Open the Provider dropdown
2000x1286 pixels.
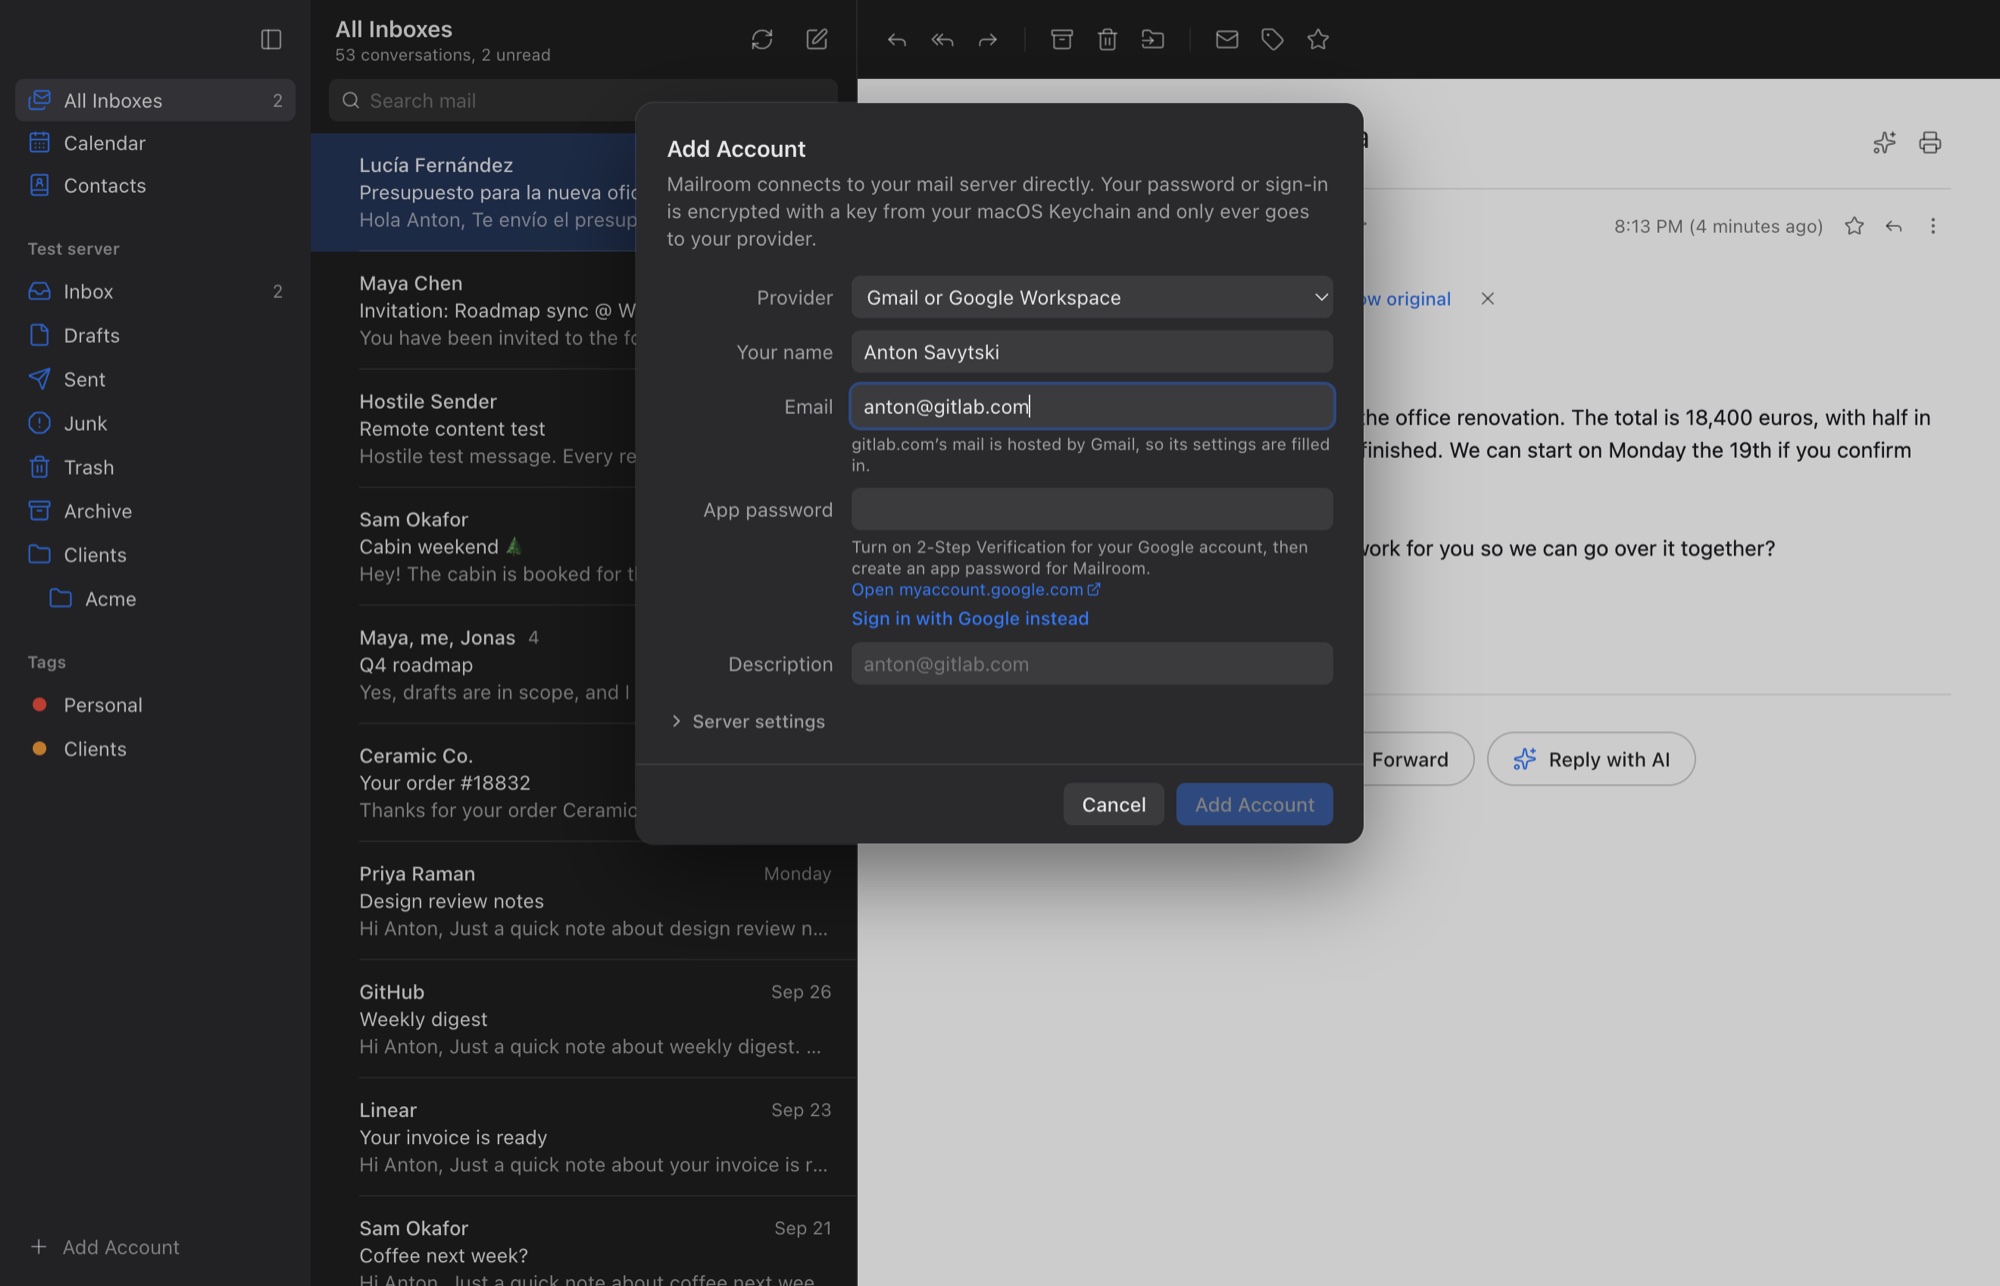[1092, 297]
